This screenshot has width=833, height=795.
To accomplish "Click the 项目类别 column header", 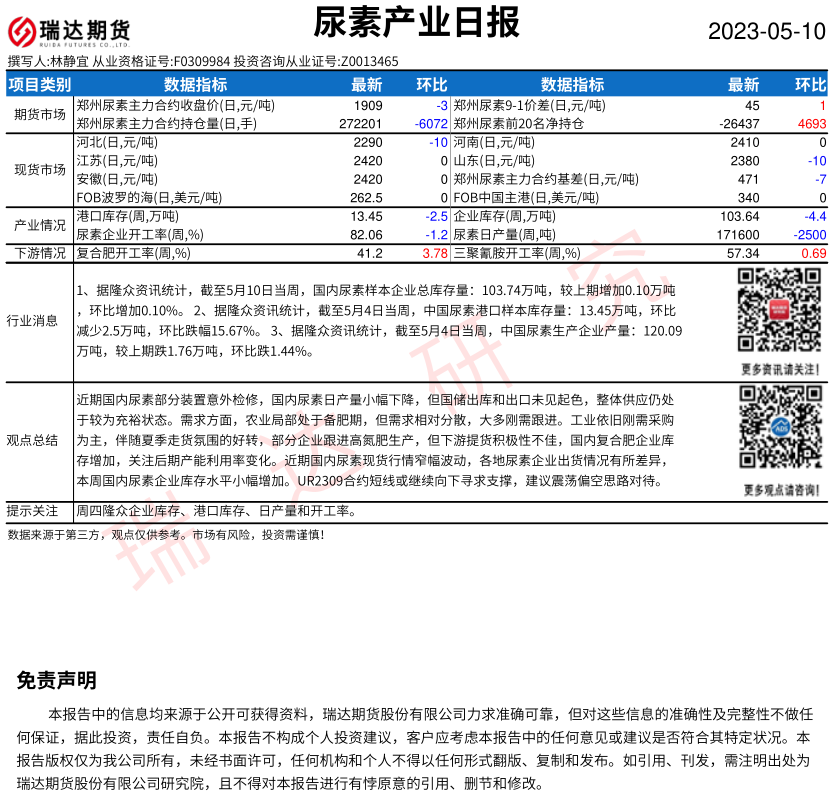I will pyautogui.click(x=40, y=84).
